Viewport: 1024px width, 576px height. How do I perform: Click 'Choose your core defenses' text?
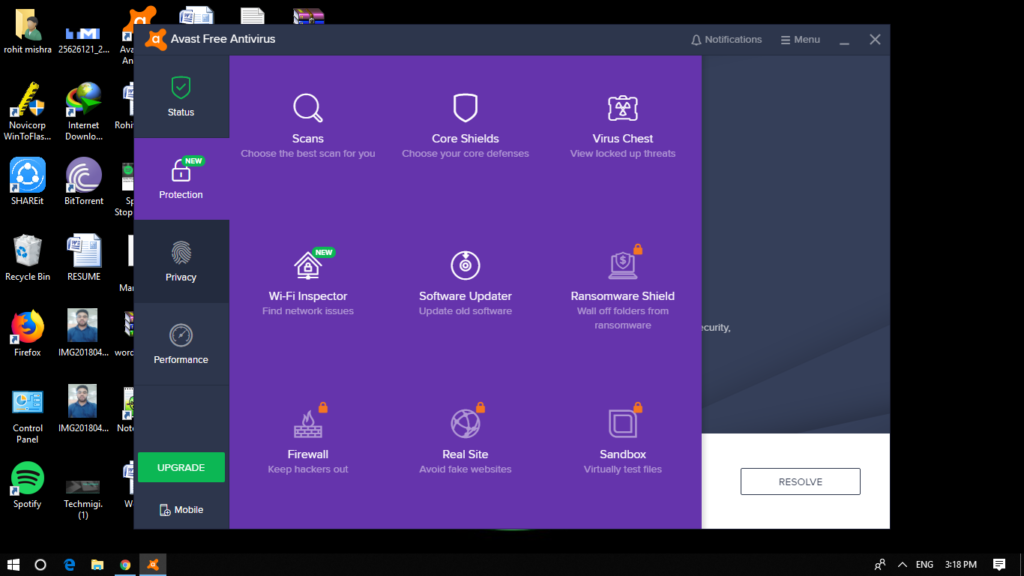(x=465, y=153)
